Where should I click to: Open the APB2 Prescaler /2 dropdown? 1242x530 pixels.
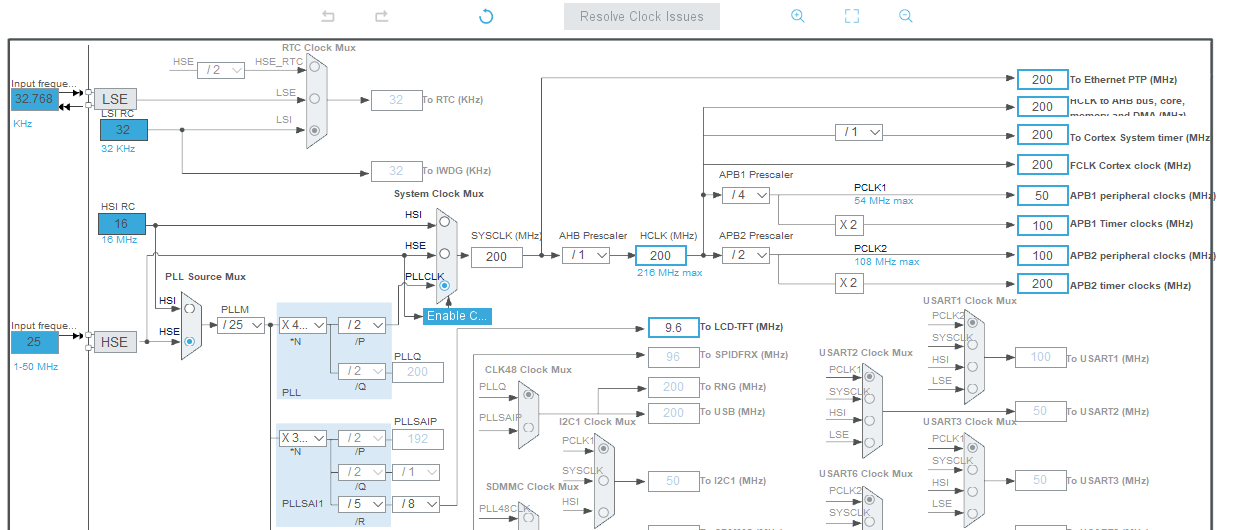(746, 256)
